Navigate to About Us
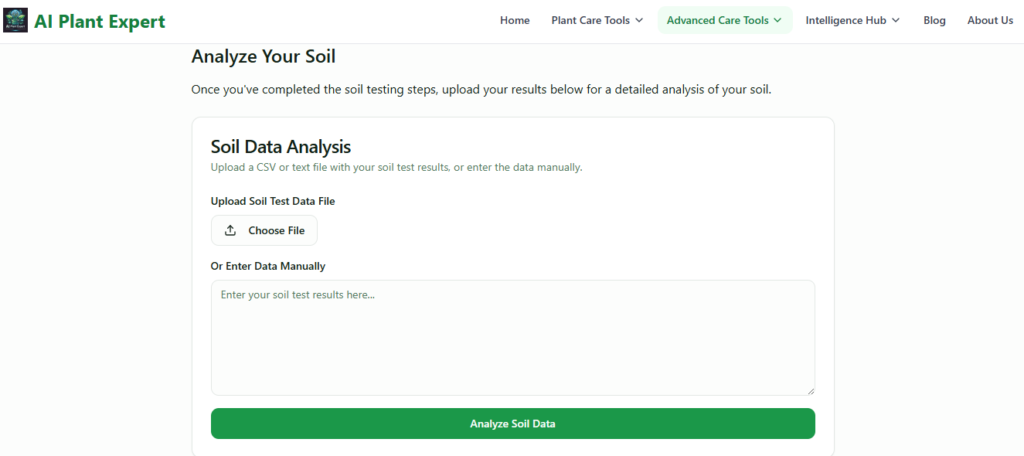The width and height of the screenshot is (1024, 456). [x=990, y=21]
